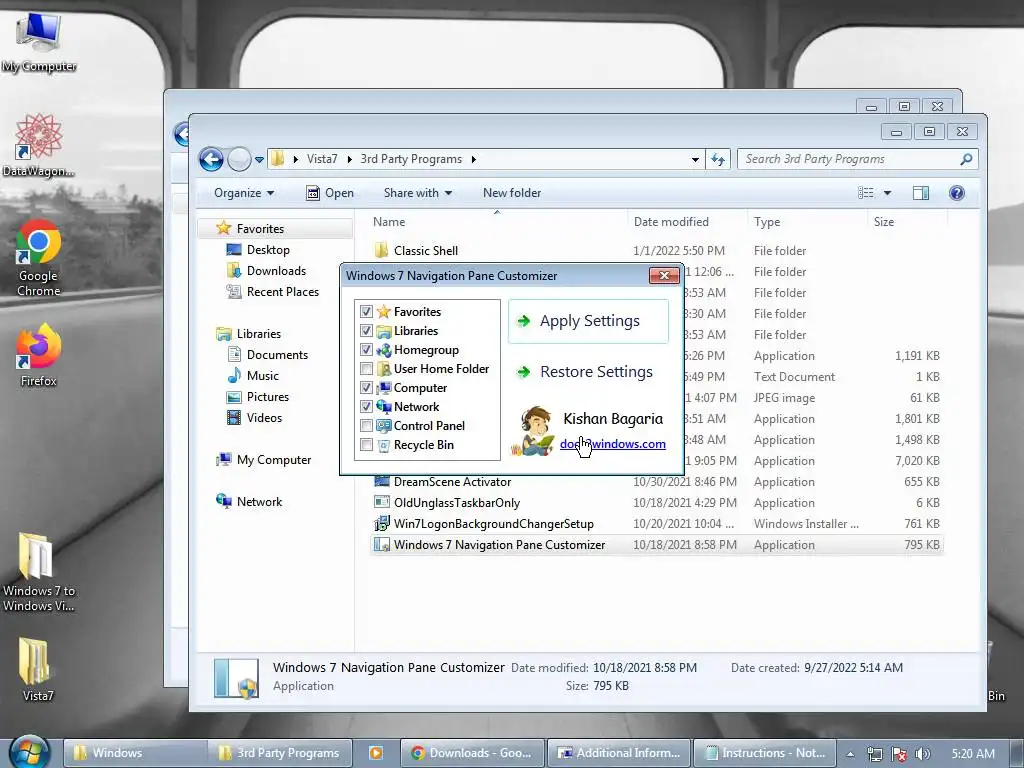The width and height of the screenshot is (1024, 768).
Task: Launch the Firefox desktop shortcut
Action: tap(39, 355)
